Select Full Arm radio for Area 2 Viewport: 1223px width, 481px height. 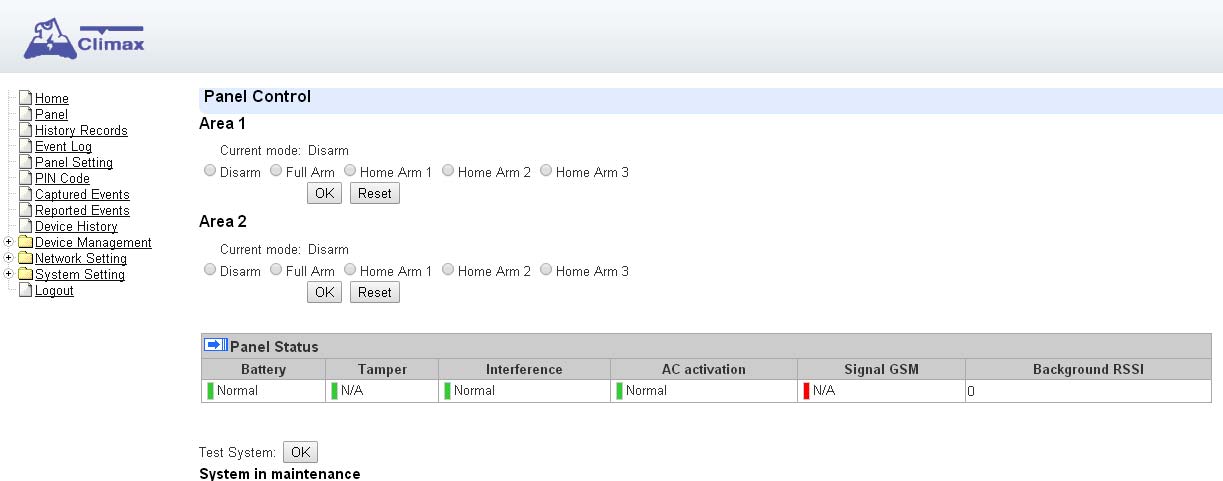(276, 270)
